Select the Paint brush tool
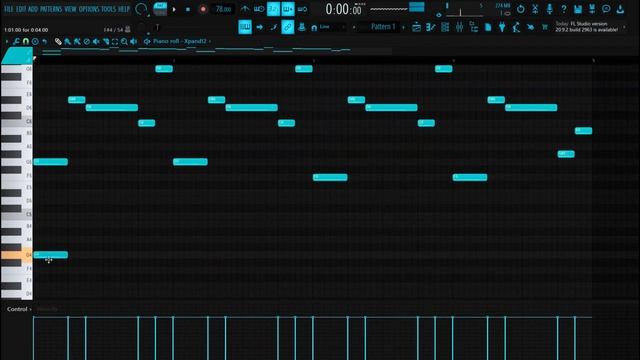 (68, 41)
